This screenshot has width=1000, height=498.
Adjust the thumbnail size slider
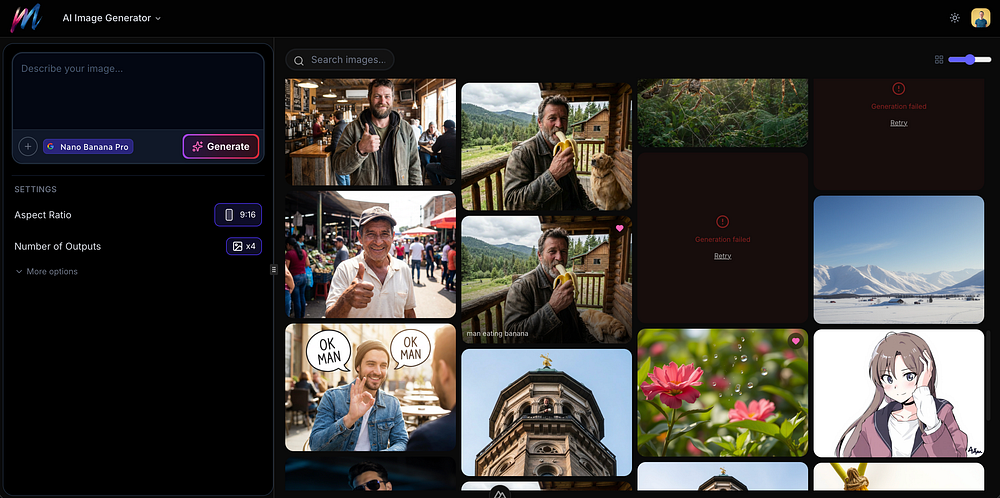tap(969, 59)
